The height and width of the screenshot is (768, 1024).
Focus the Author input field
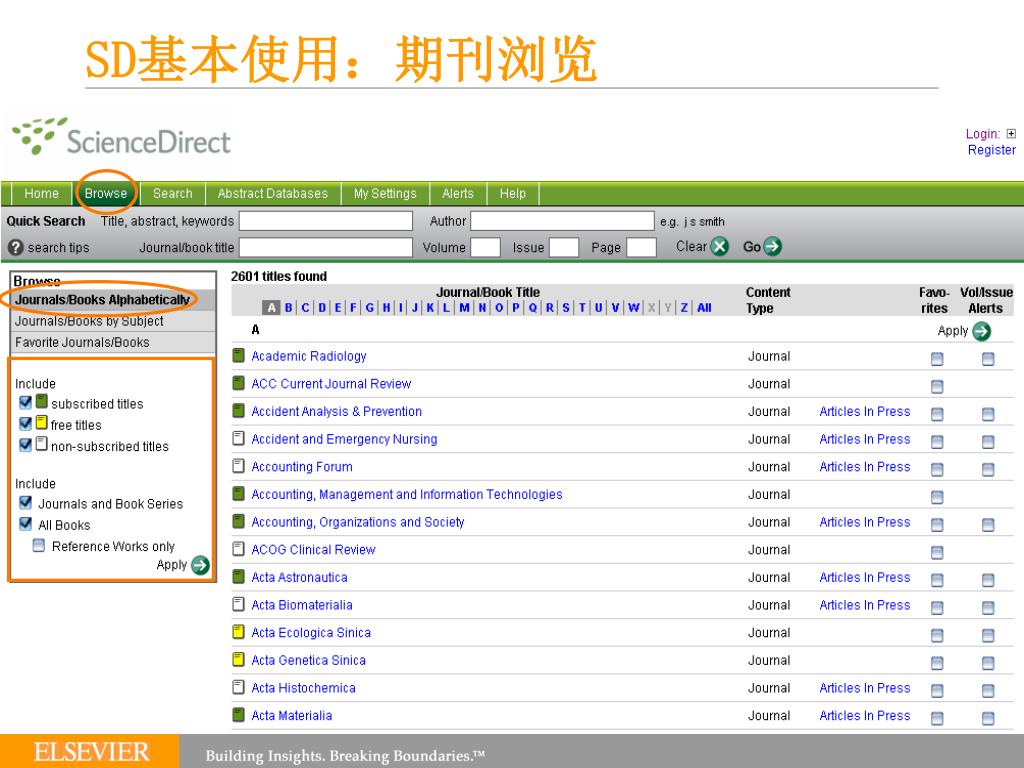pos(562,221)
